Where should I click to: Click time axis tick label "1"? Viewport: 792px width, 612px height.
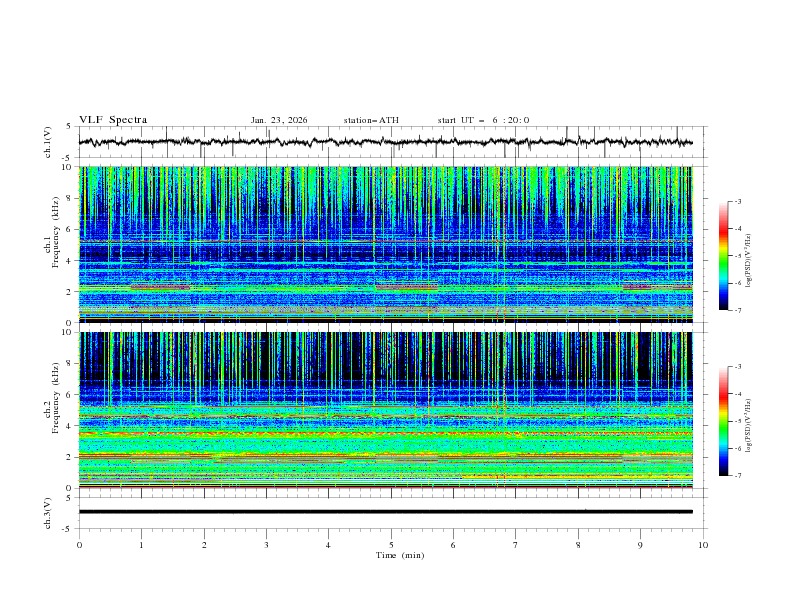coord(141,545)
